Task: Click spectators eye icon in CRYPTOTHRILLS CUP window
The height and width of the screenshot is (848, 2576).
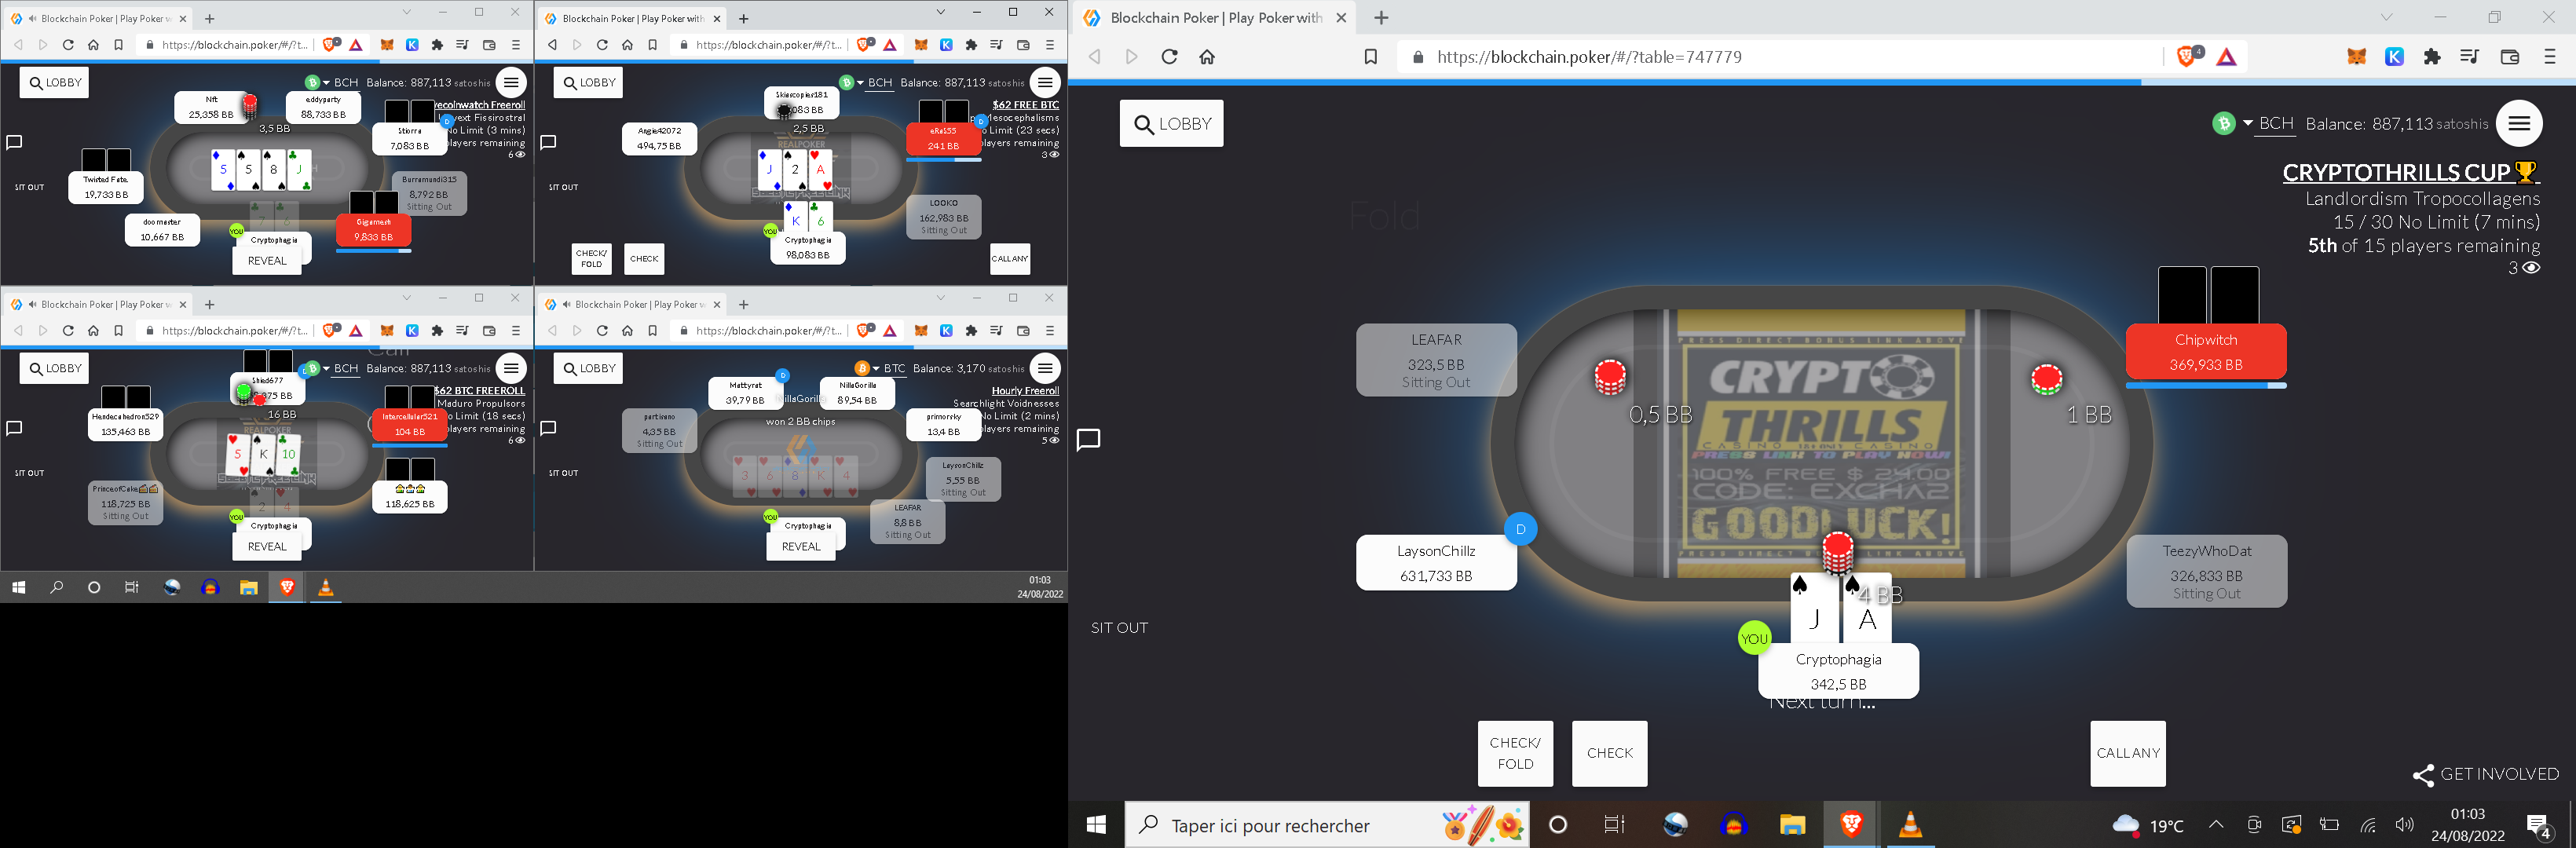Action: 2531,268
